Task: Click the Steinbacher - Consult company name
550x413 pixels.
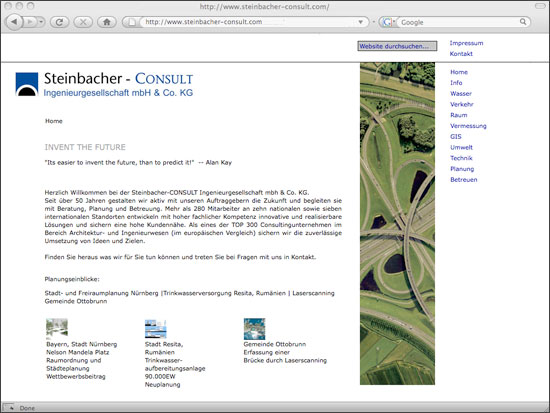Action: (x=118, y=79)
